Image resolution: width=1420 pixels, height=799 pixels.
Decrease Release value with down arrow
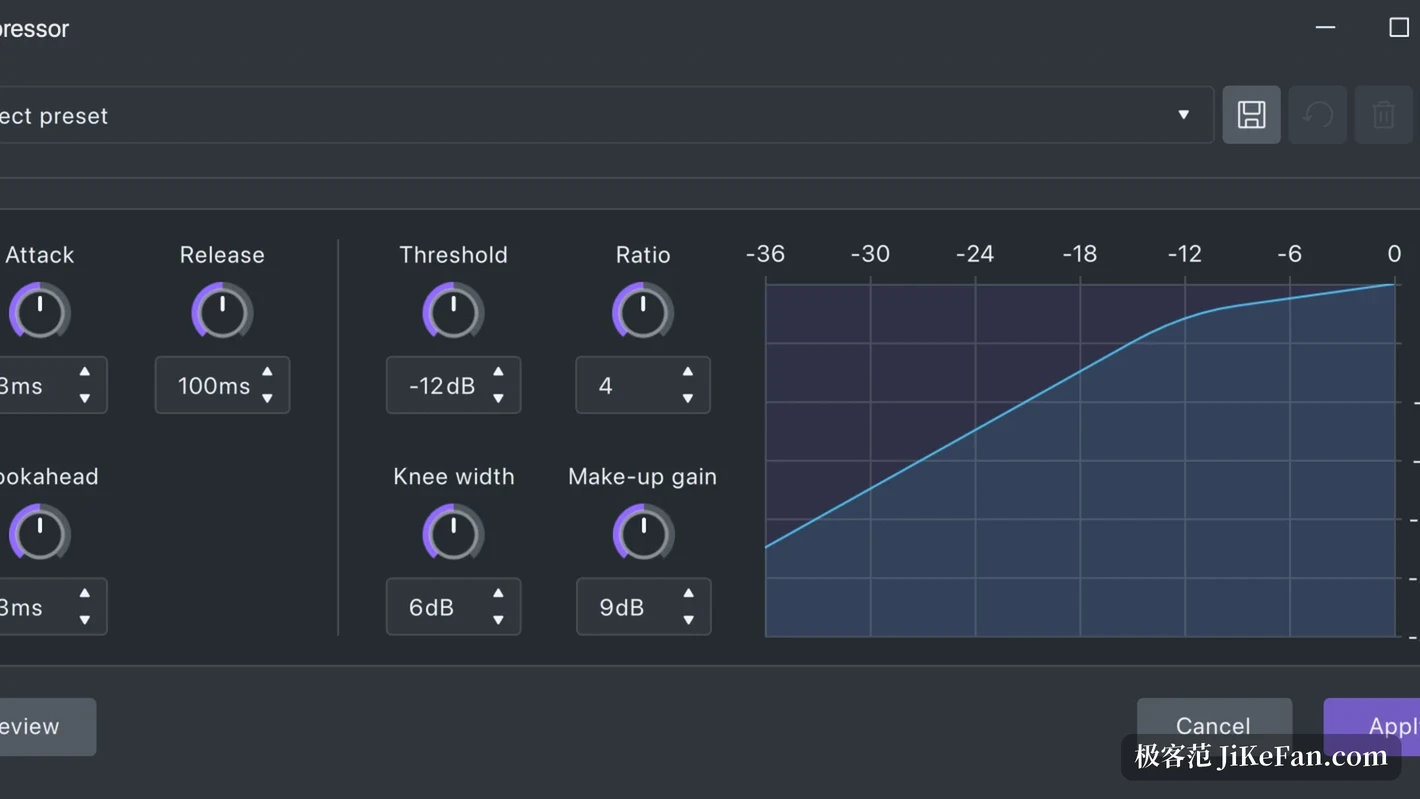pyautogui.click(x=267, y=398)
